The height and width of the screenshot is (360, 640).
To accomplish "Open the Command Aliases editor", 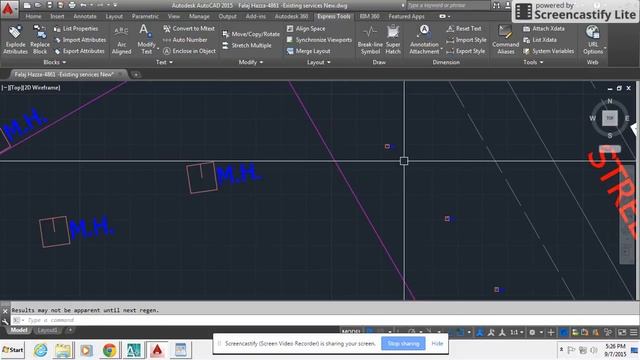I will click(x=505, y=39).
